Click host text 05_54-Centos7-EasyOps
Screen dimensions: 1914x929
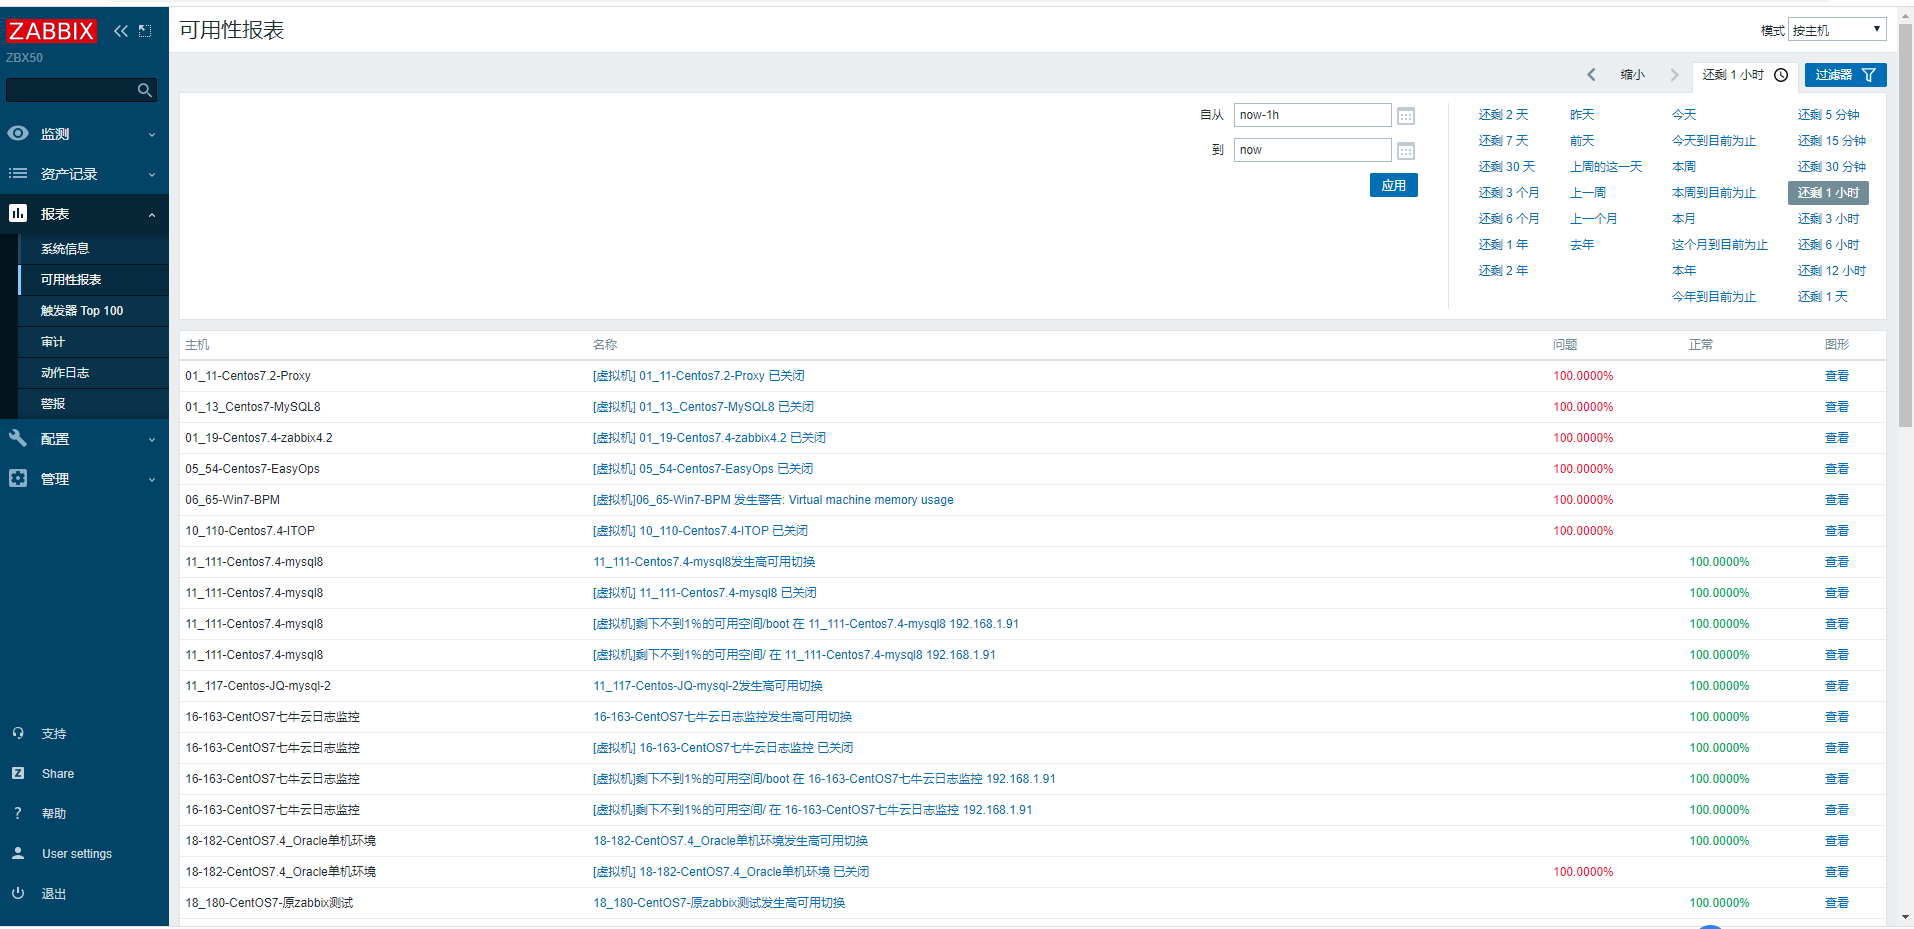[x=252, y=469]
